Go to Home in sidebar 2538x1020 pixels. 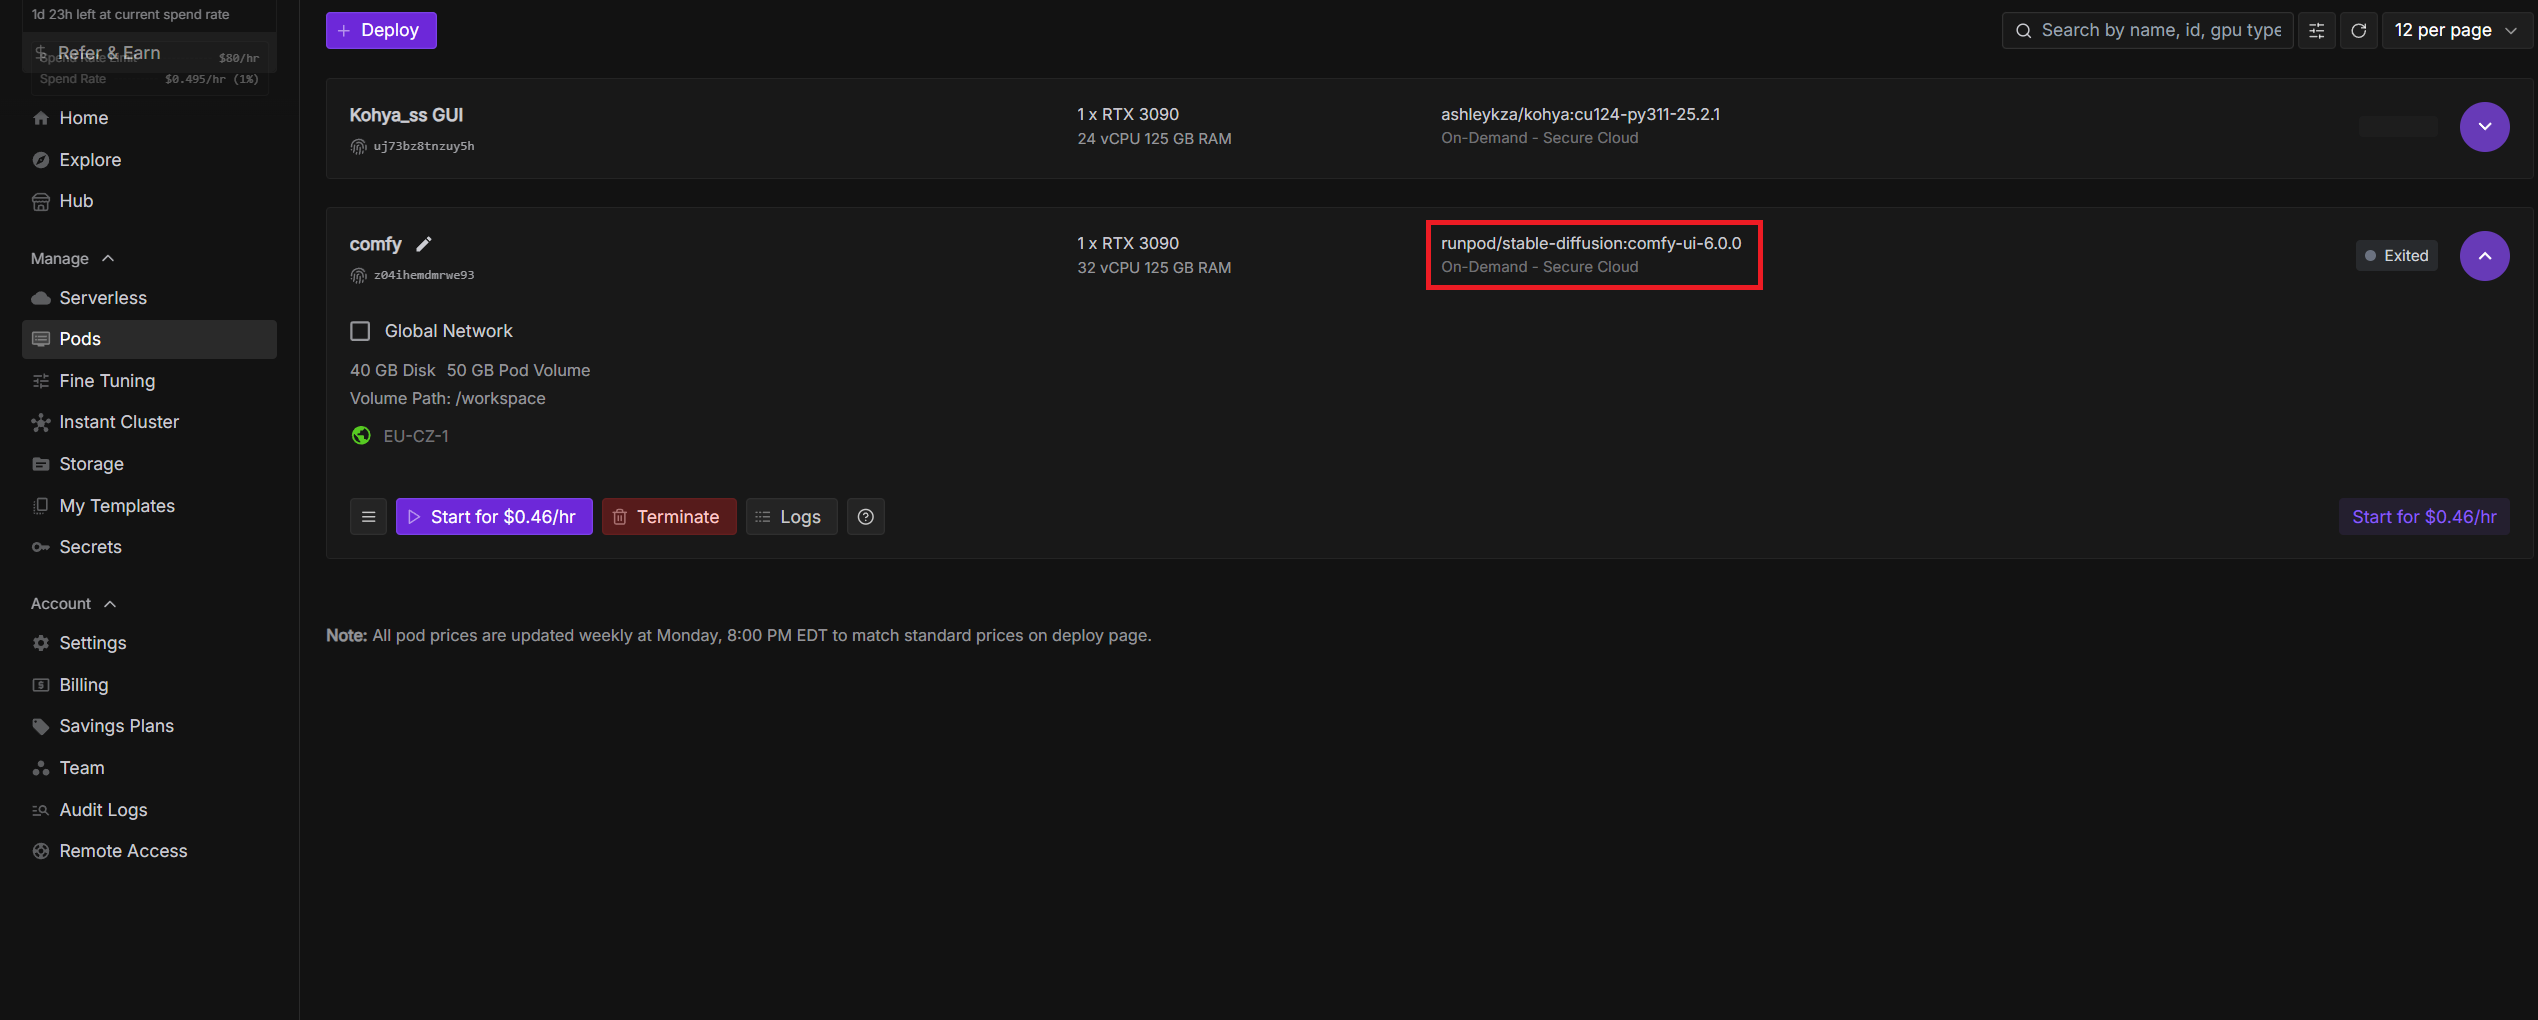tap(149, 118)
